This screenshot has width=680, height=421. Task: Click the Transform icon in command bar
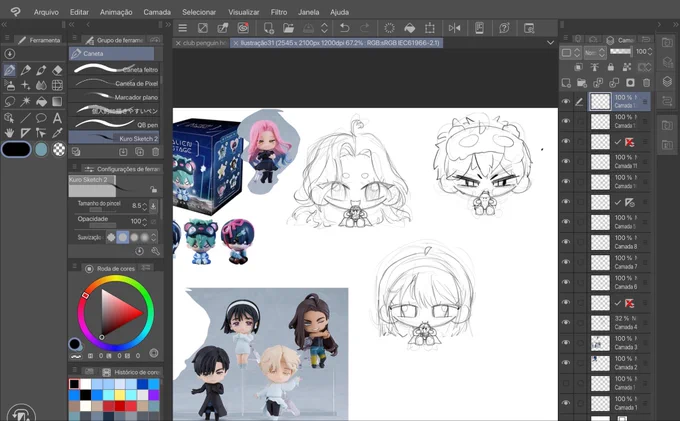[x=430, y=28]
